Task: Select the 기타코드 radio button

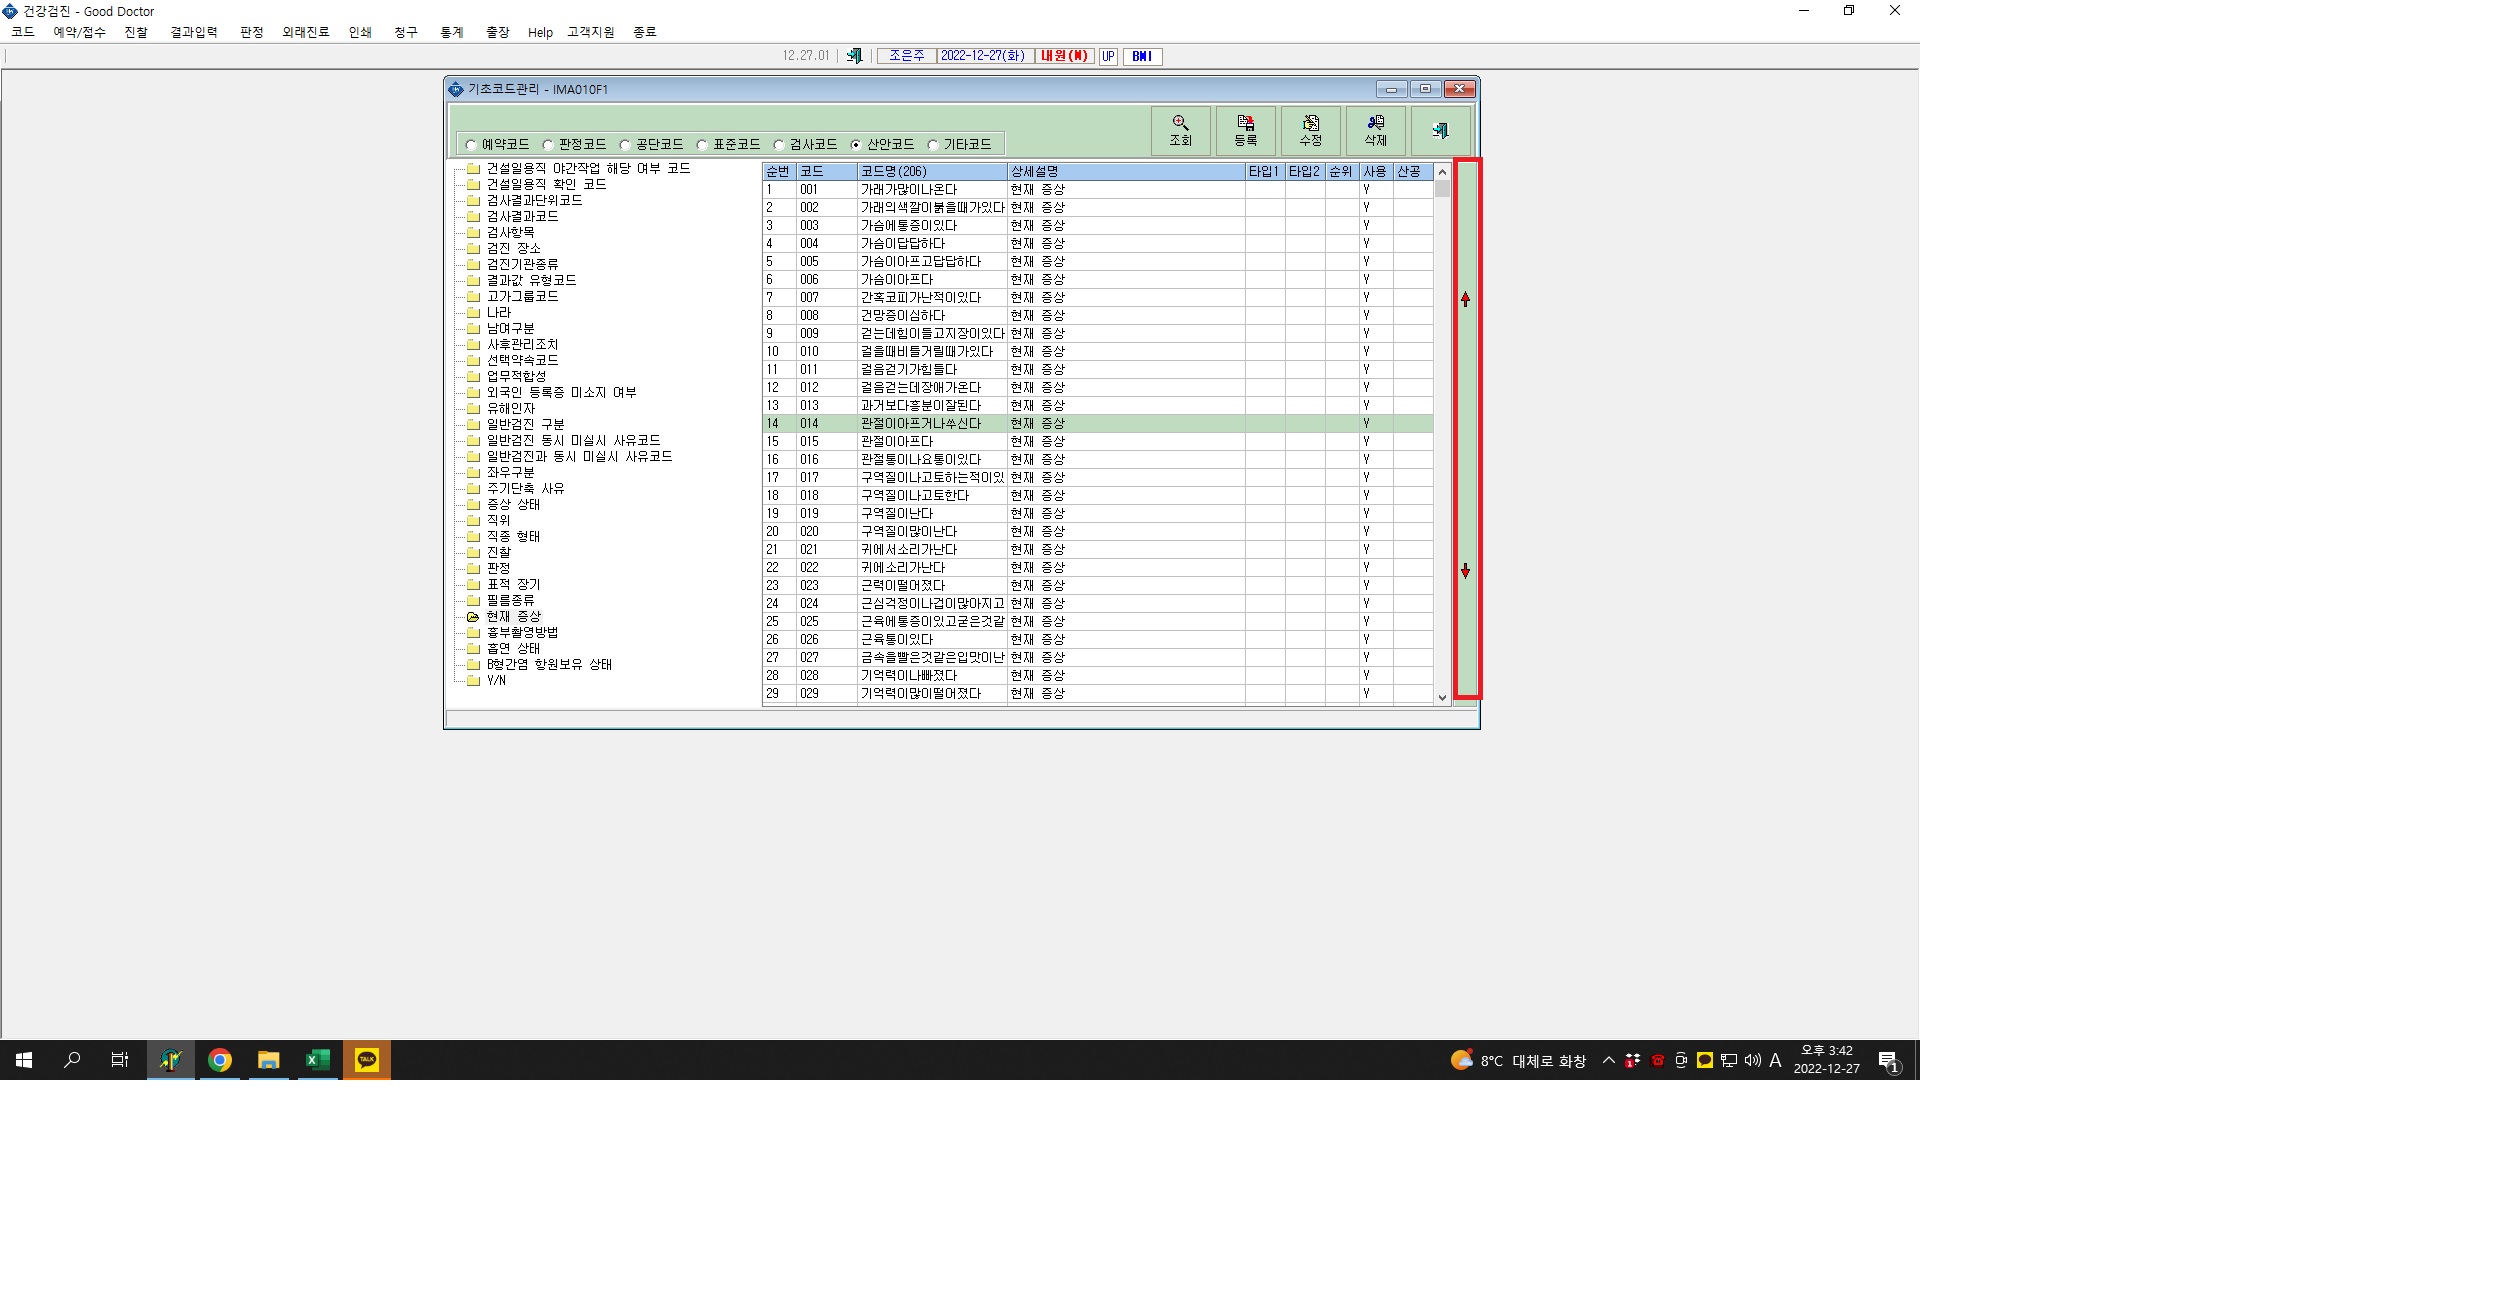Action: pos(933,145)
